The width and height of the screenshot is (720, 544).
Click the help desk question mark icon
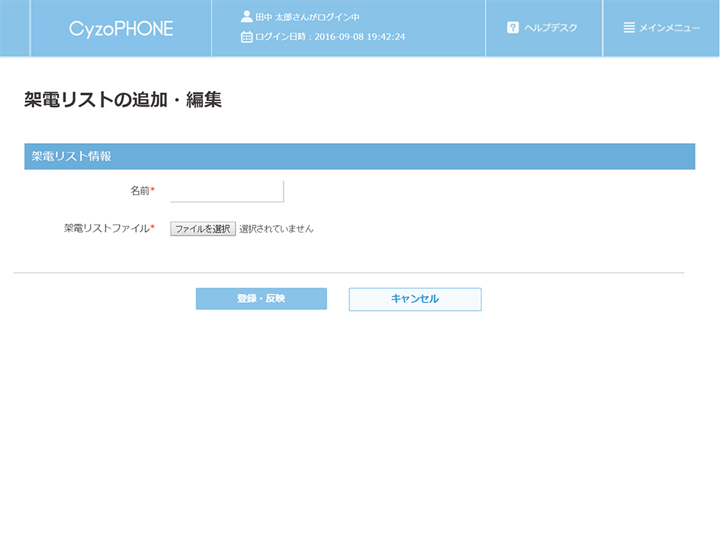(512, 28)
